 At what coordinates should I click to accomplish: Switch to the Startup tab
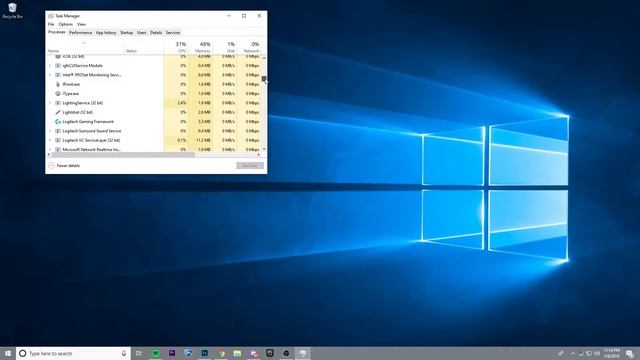[x=127, y=33]
